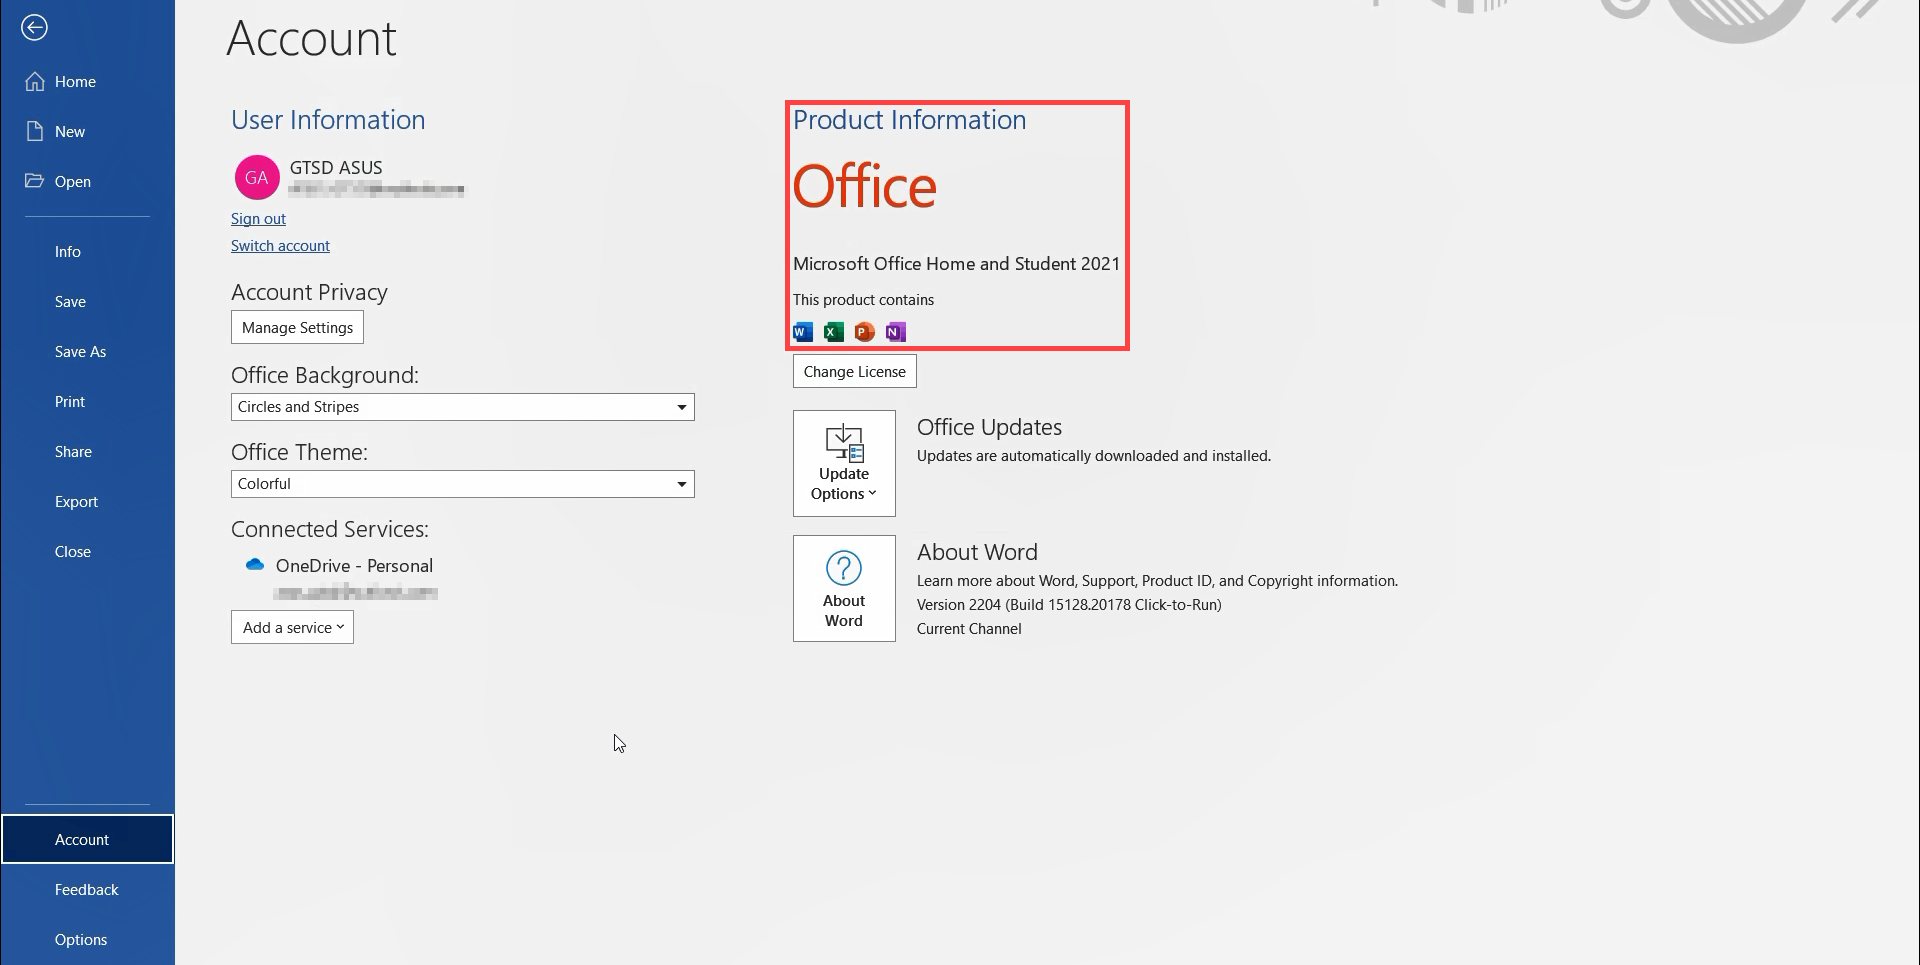Go to the Info menu item
The image size is (1920, 965).
[68, 252]
